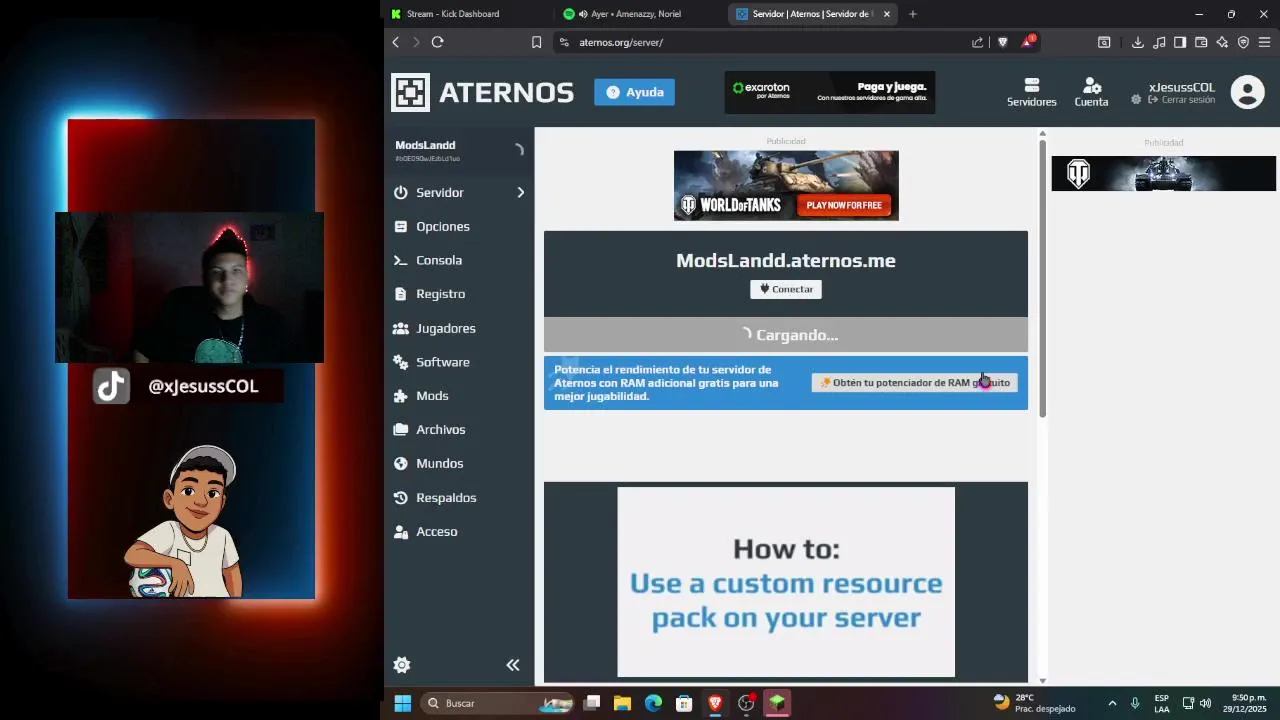Open the Registro log page
This screenshot has width=1280, height=720.
click(x=440, y=294)
